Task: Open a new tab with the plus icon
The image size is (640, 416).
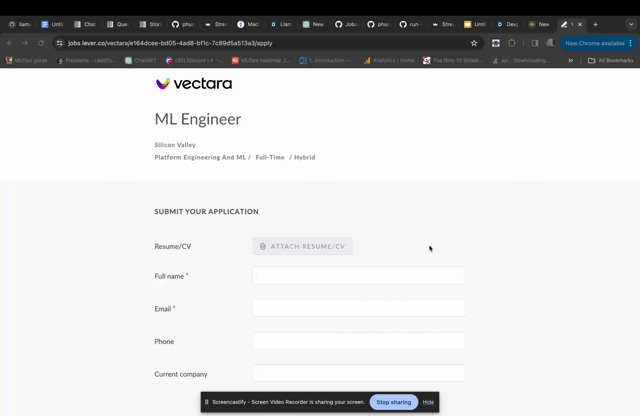Action: tap(596, 24)
